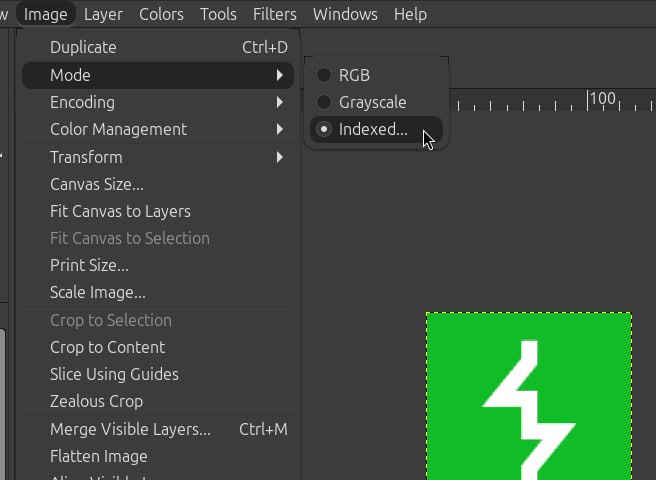Expand the Transform submenu
Viewport: 656px width, 480px height.
158,157
